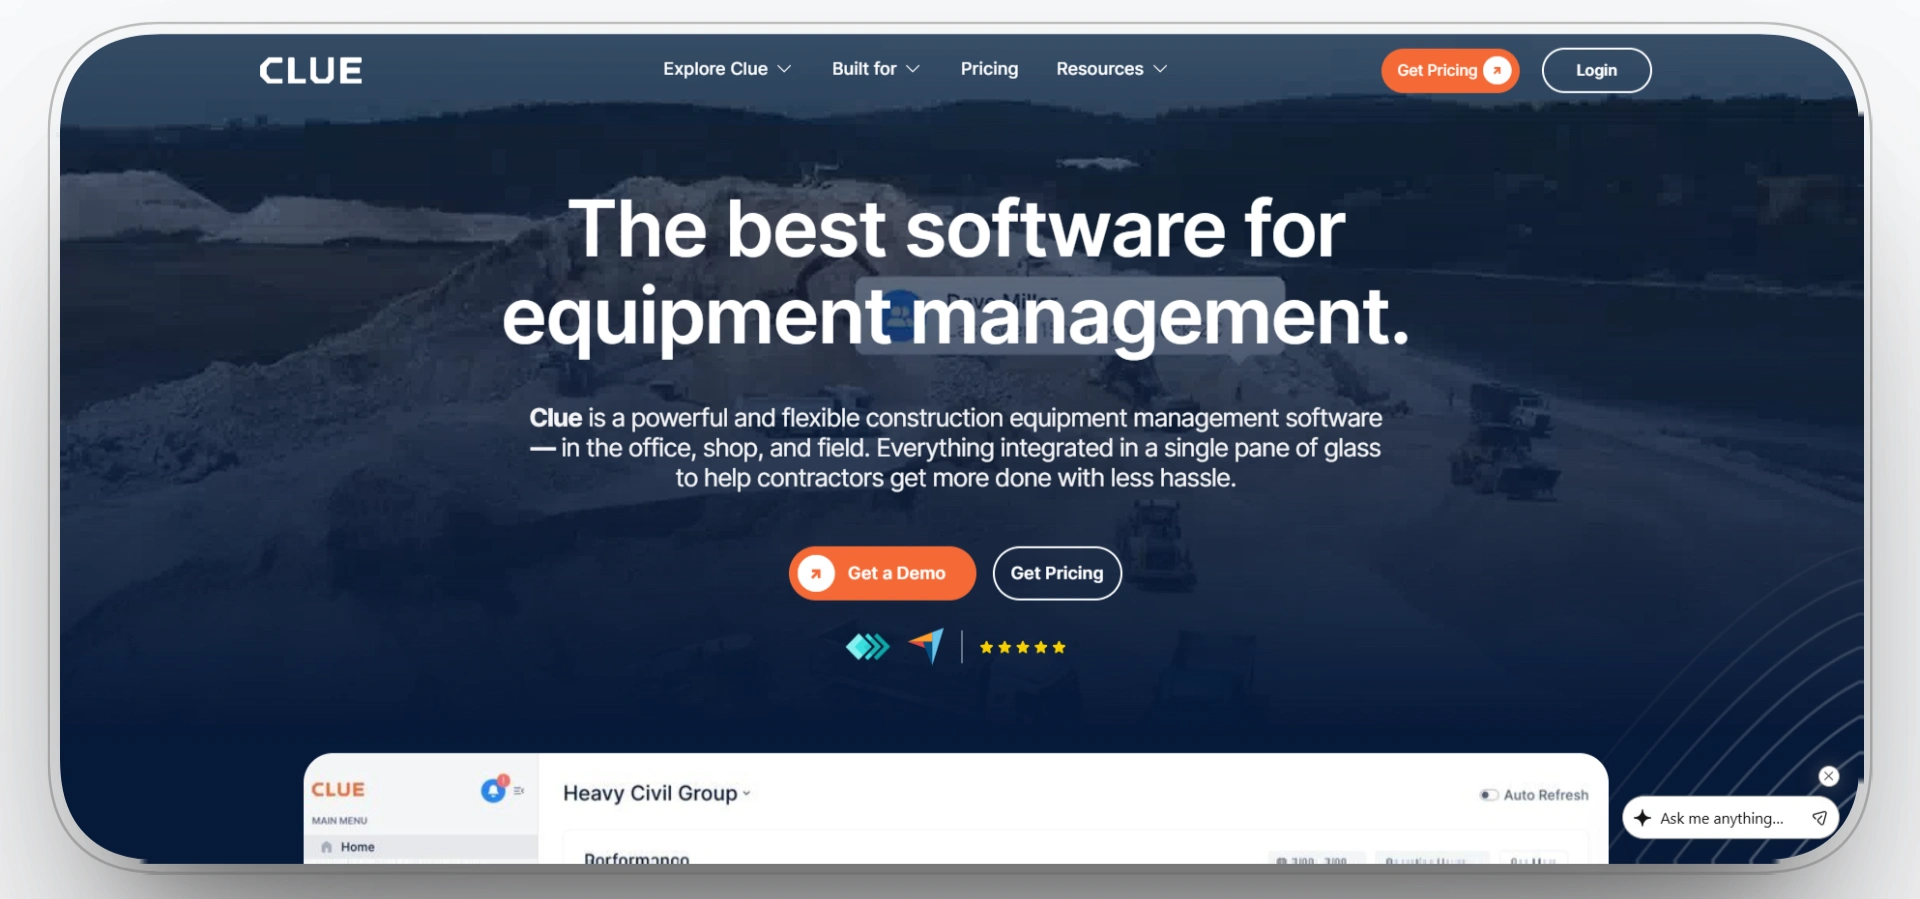Click the teal diamond arrows review logo

(867, 647)
